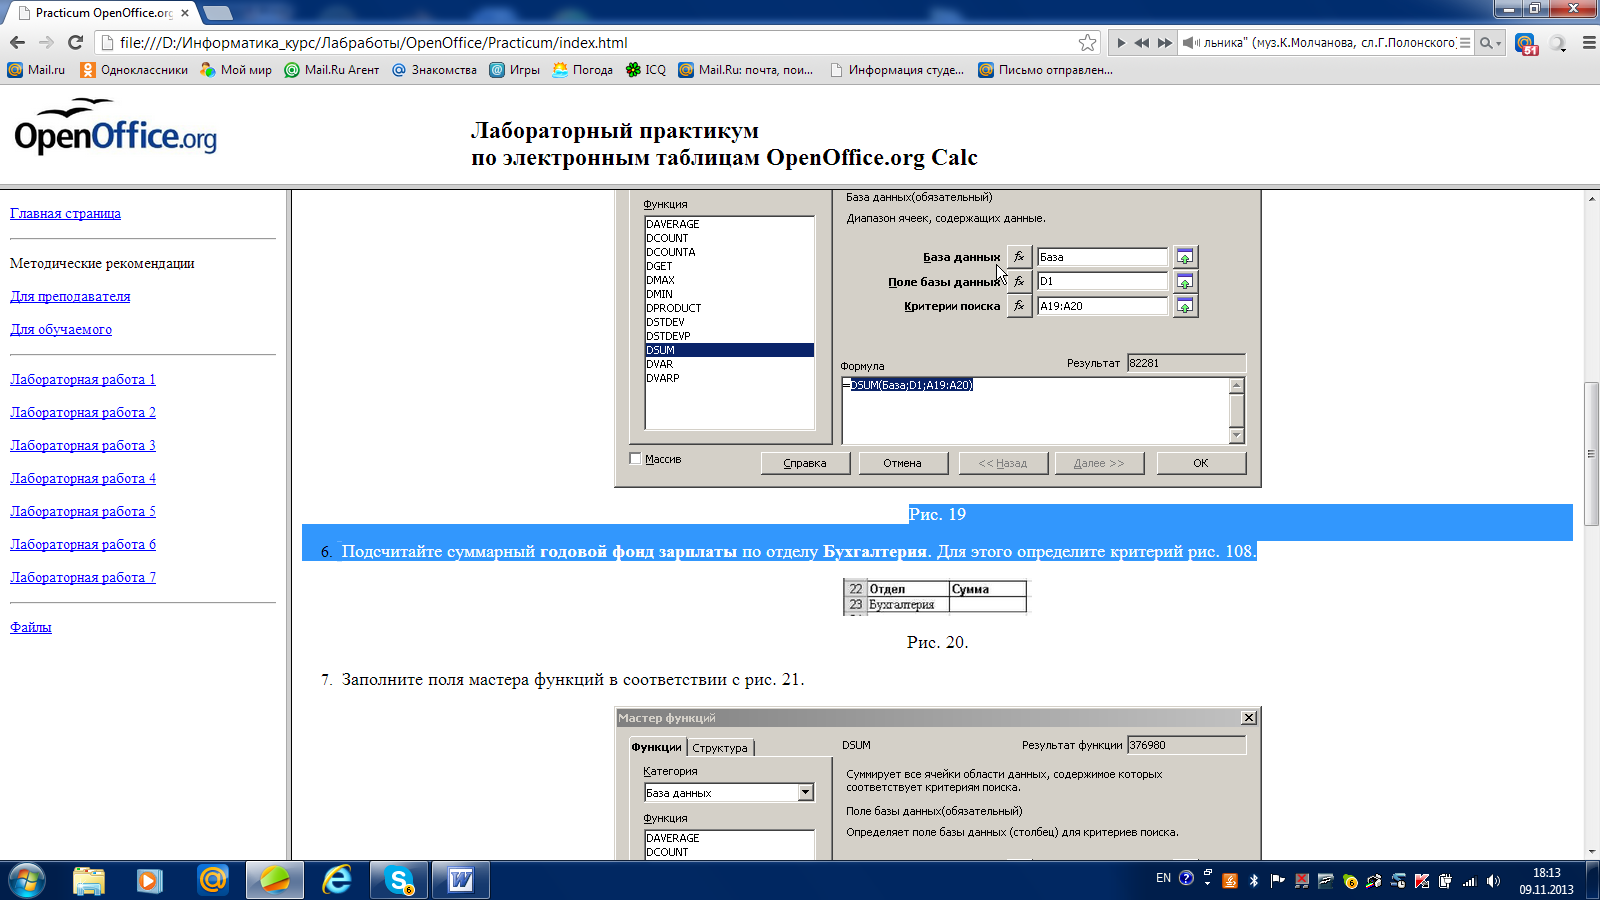Switch input language via EN indicator
Viewport: 1600px width, 900px height.
[x=1163, y=878]
